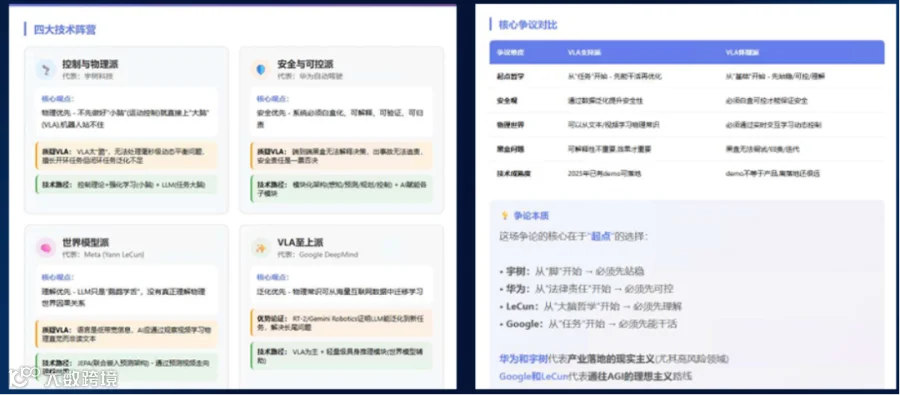Click 泛化优先 core viewpoint text
900x395 pixels.
point(340,292)
